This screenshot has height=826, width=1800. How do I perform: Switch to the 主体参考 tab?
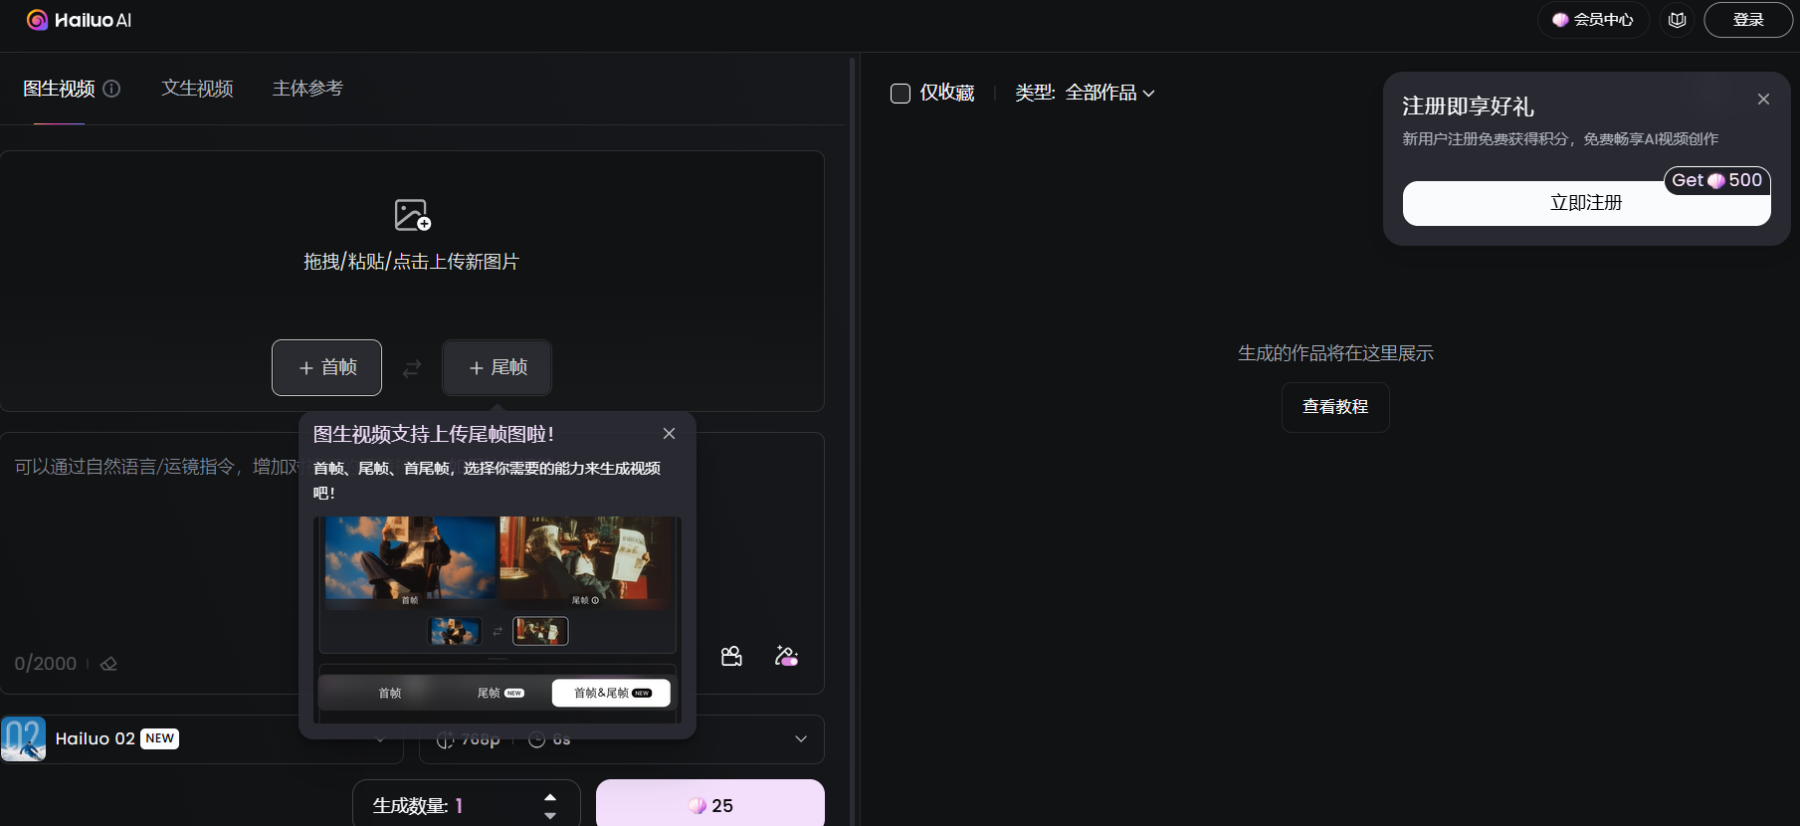click(x=307, y=89)
